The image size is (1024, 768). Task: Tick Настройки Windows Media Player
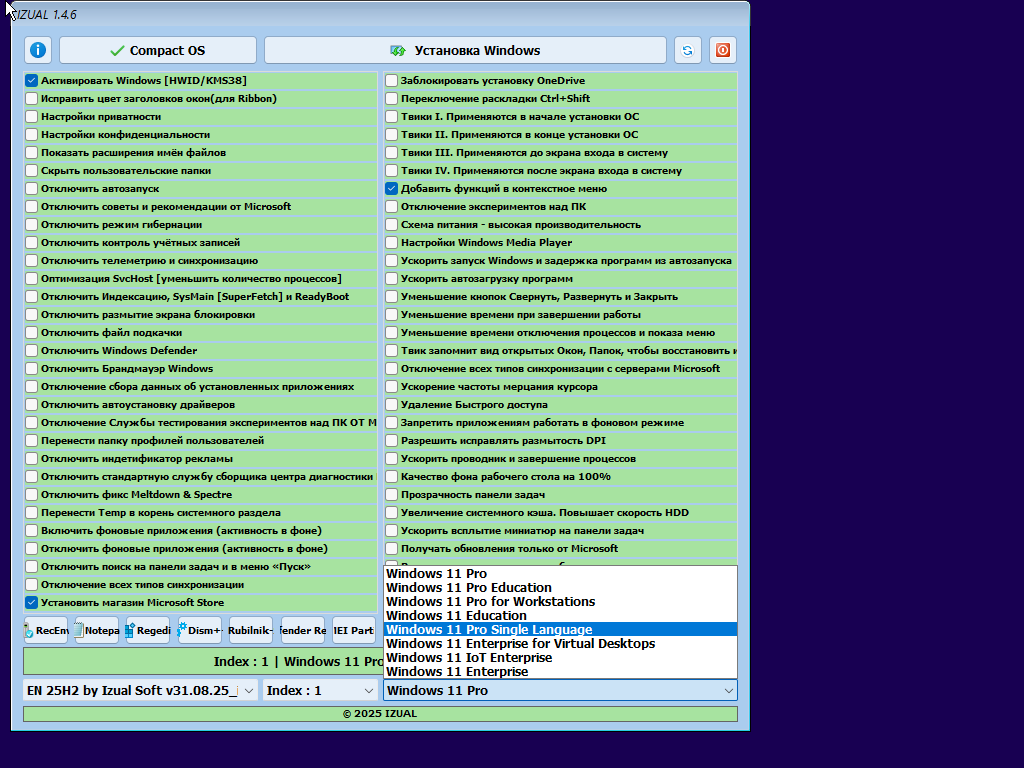[x=391, y=242]
